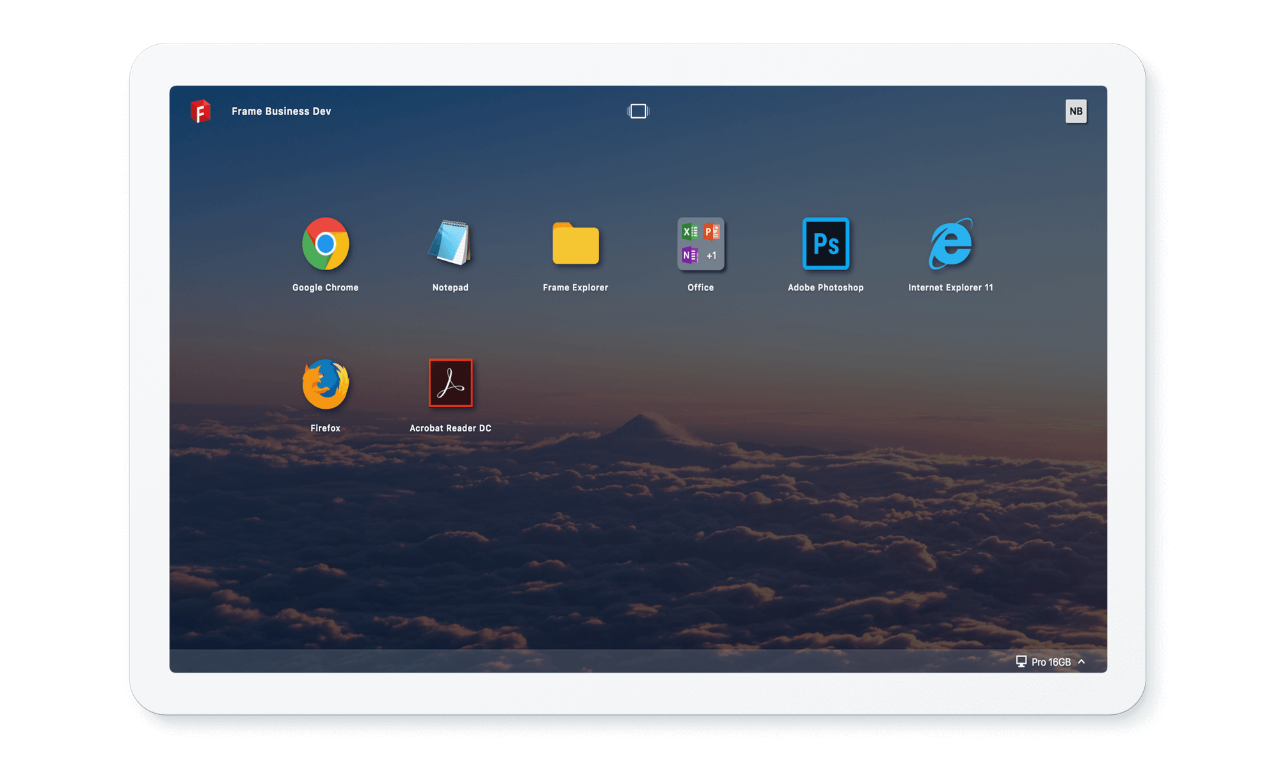Viewport: 1280px width, 768px height.
Task: Click the Frame logo in the top bar
Action: (200, 111)
